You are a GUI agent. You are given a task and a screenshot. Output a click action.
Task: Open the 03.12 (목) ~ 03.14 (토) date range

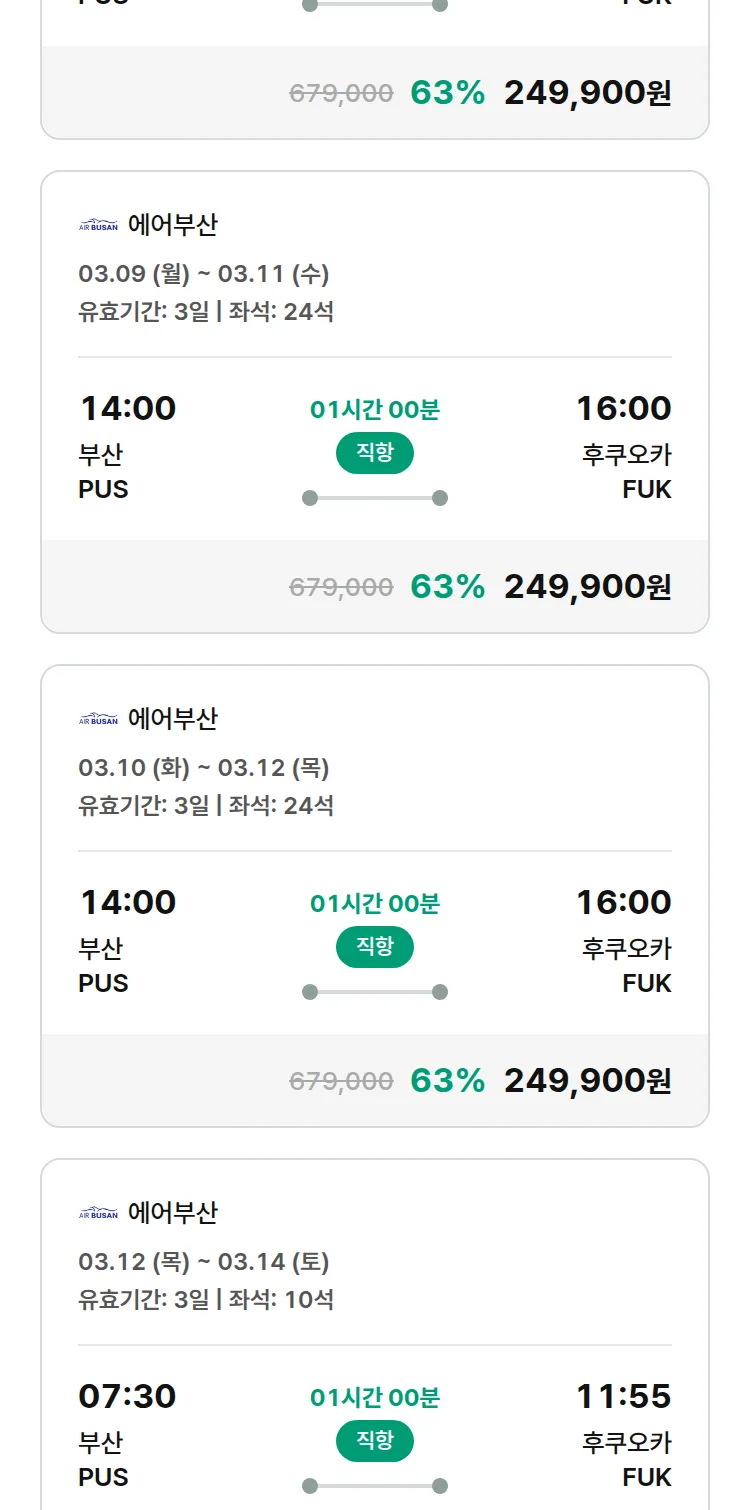(x=204, y=1262)
